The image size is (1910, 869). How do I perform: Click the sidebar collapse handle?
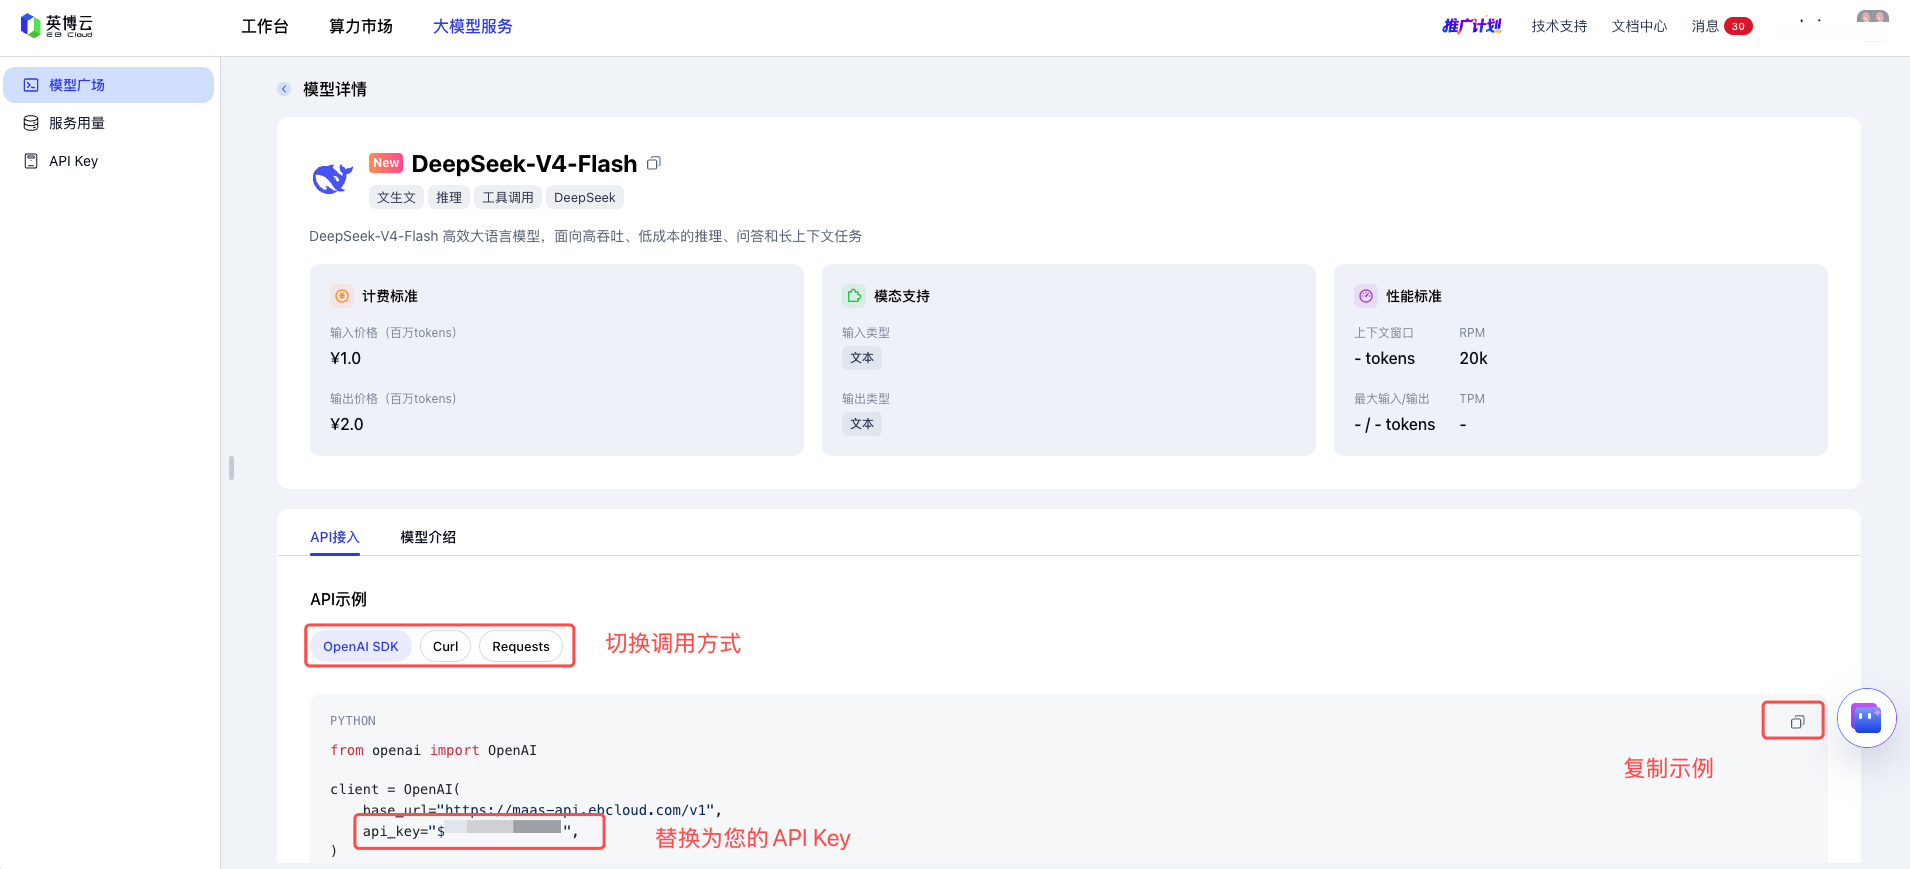coord(231,468)
